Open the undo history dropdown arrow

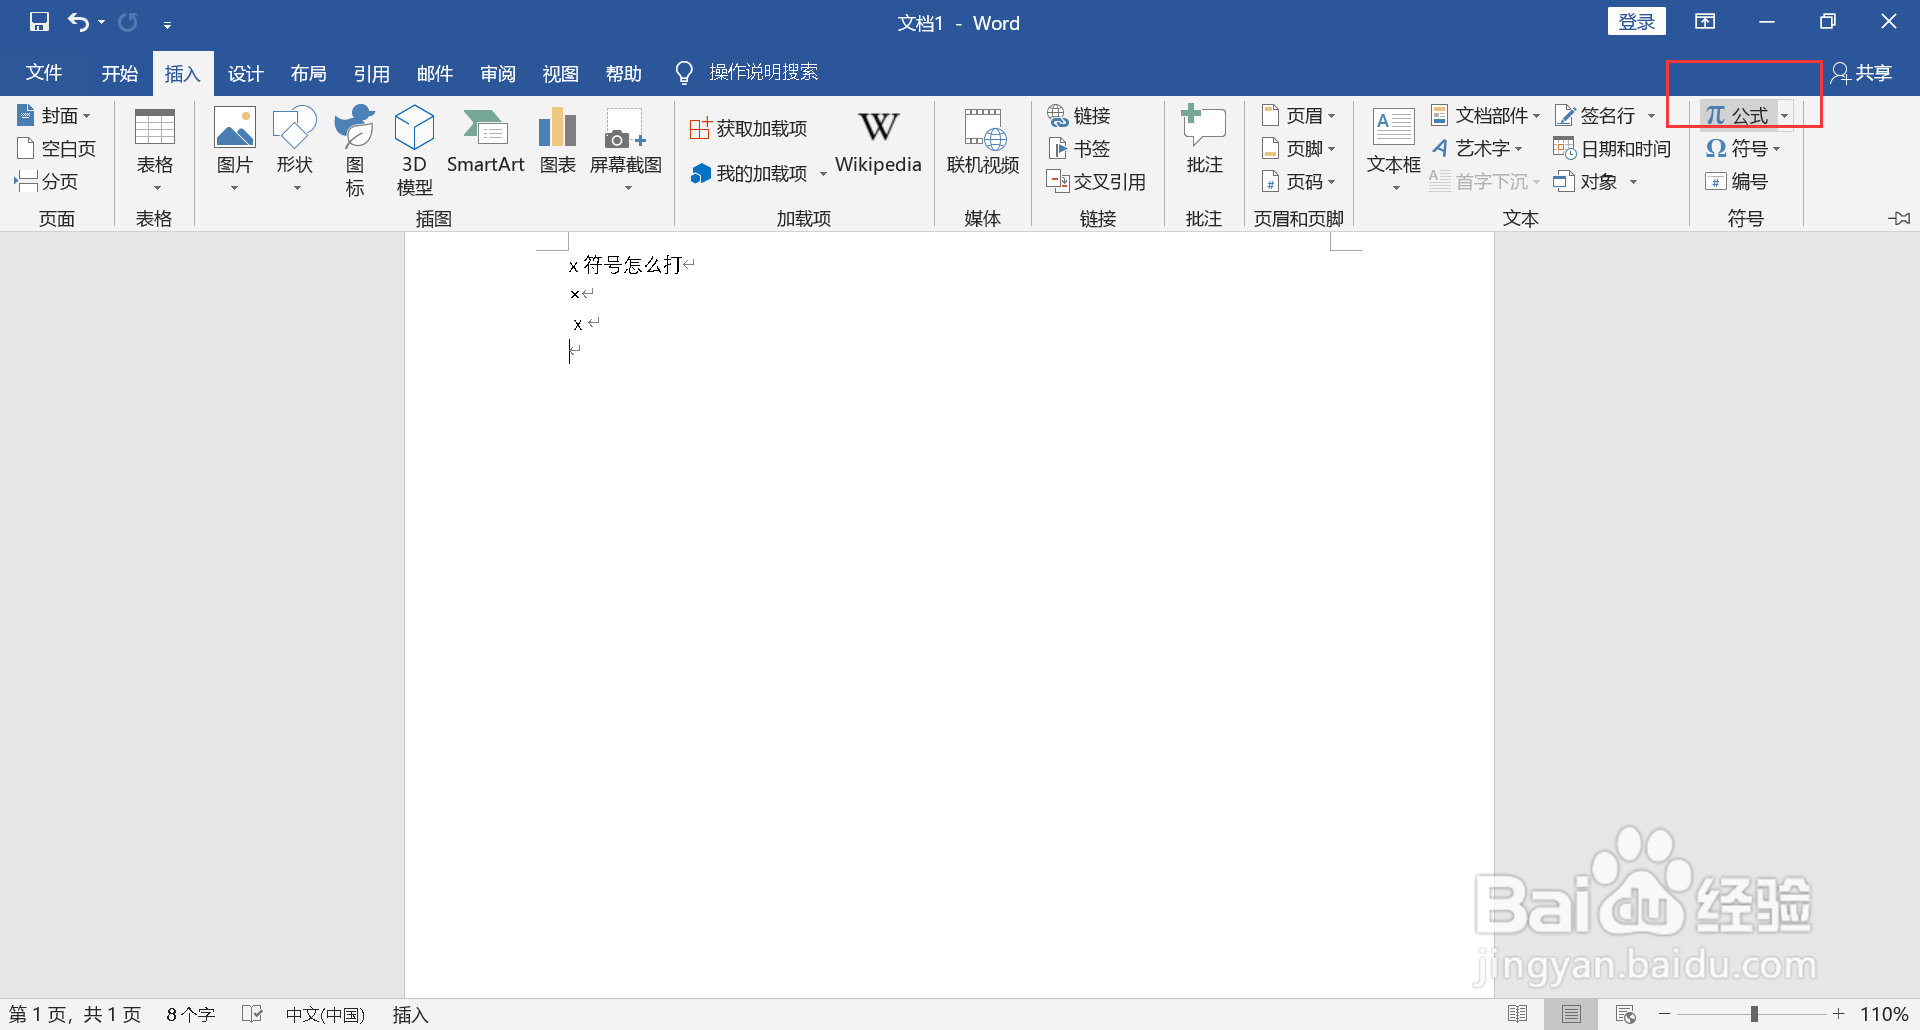[x=101, y=22]
